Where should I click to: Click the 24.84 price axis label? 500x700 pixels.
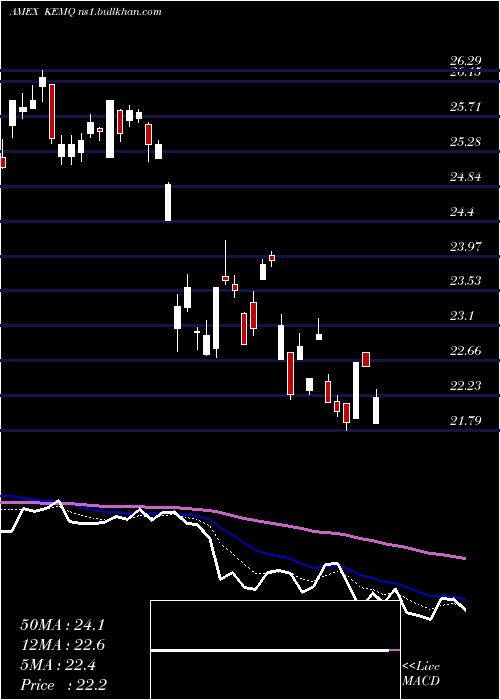tap(466, 177)
